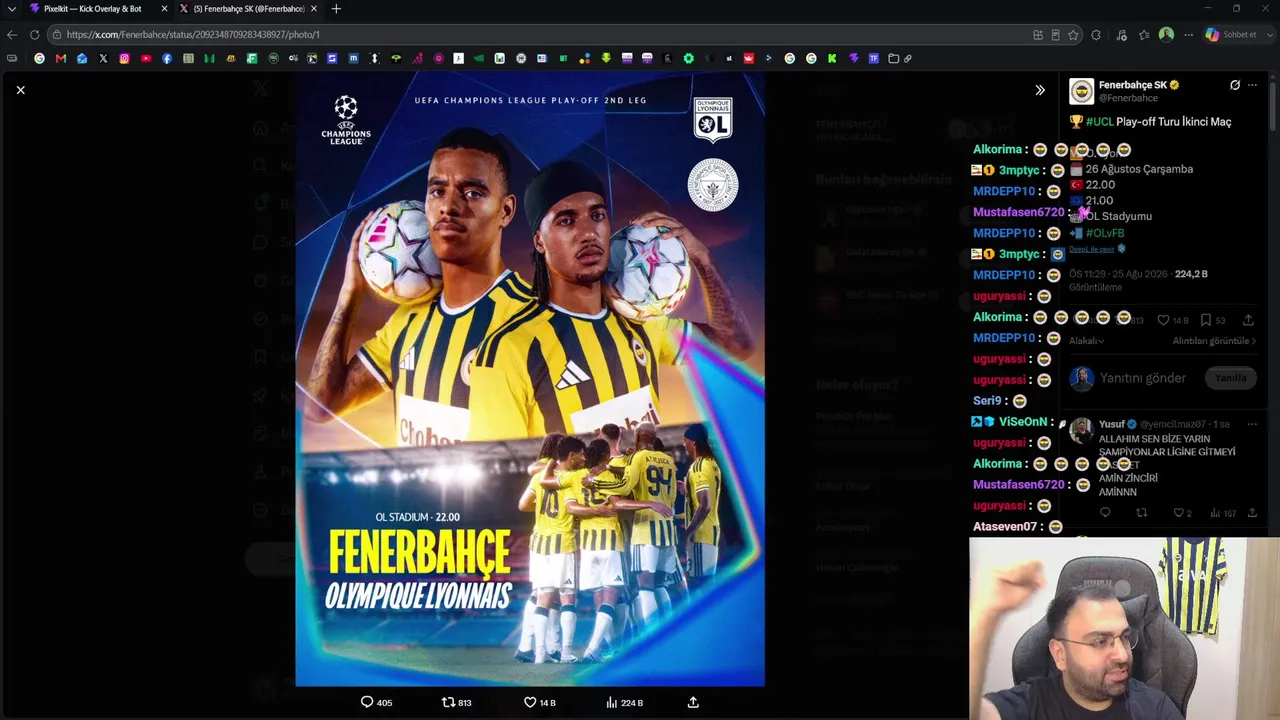The image size is (1280, 720).
Task: View analytics icon showing 224 B
Action: (624, 702)
